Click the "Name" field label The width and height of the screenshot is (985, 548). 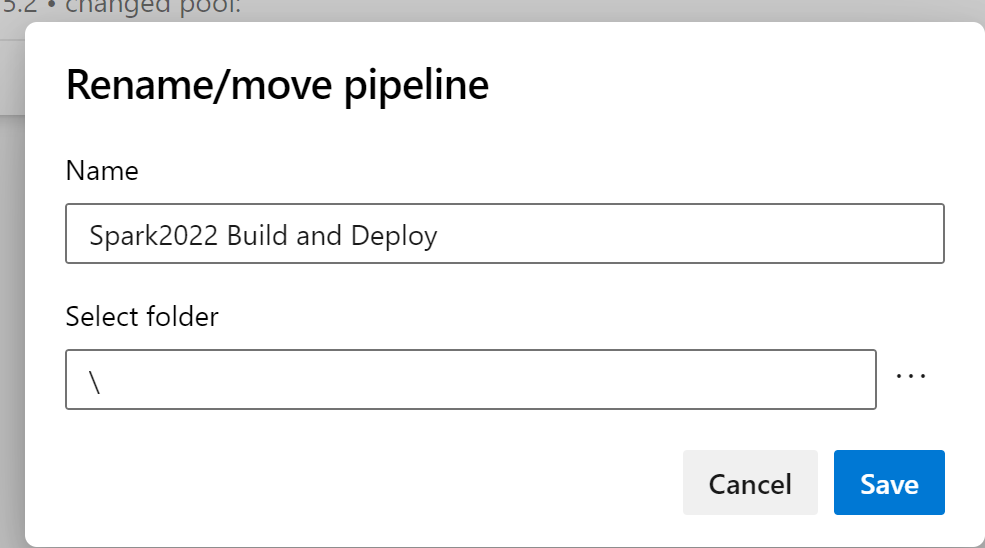coord(102,171)
